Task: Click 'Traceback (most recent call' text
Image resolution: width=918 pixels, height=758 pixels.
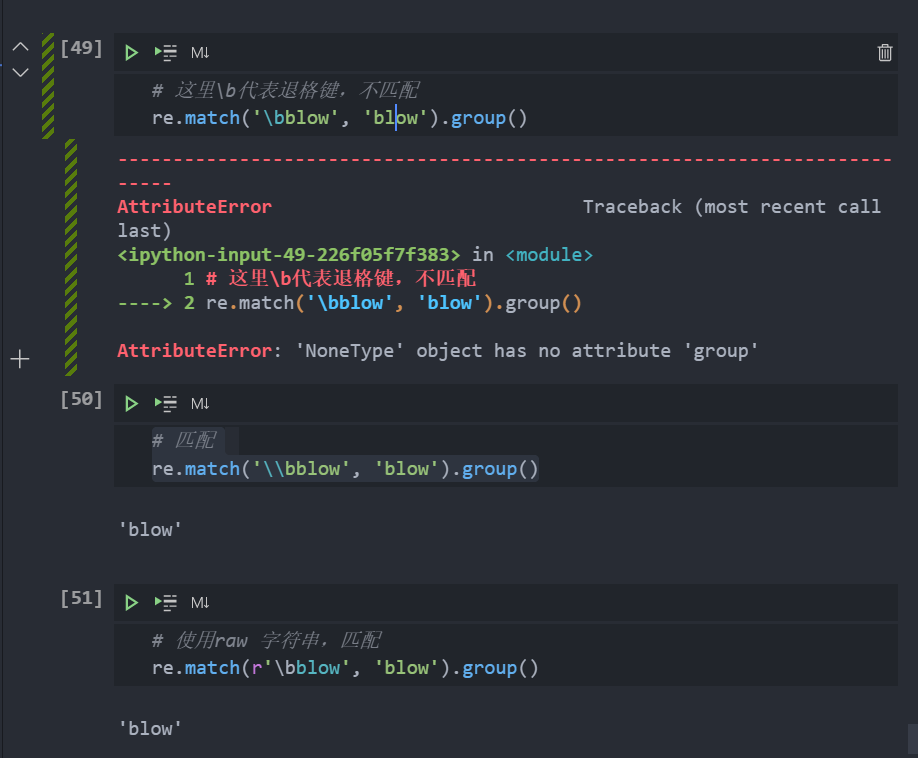Action: click(732, 207)
